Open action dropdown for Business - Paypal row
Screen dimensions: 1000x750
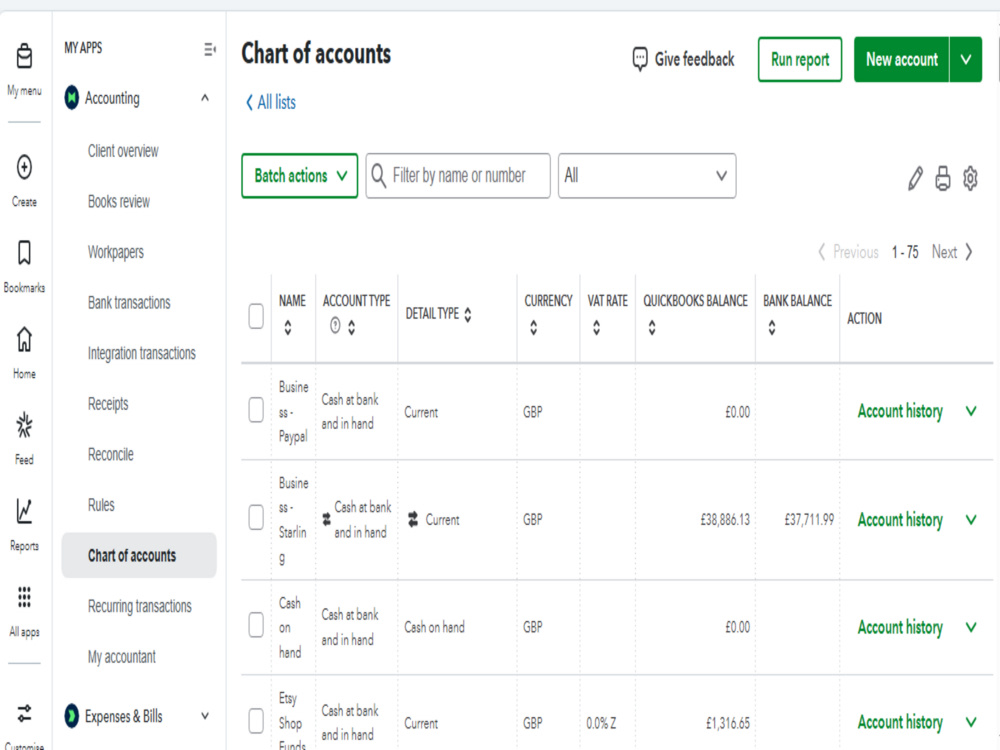(971, 411)
